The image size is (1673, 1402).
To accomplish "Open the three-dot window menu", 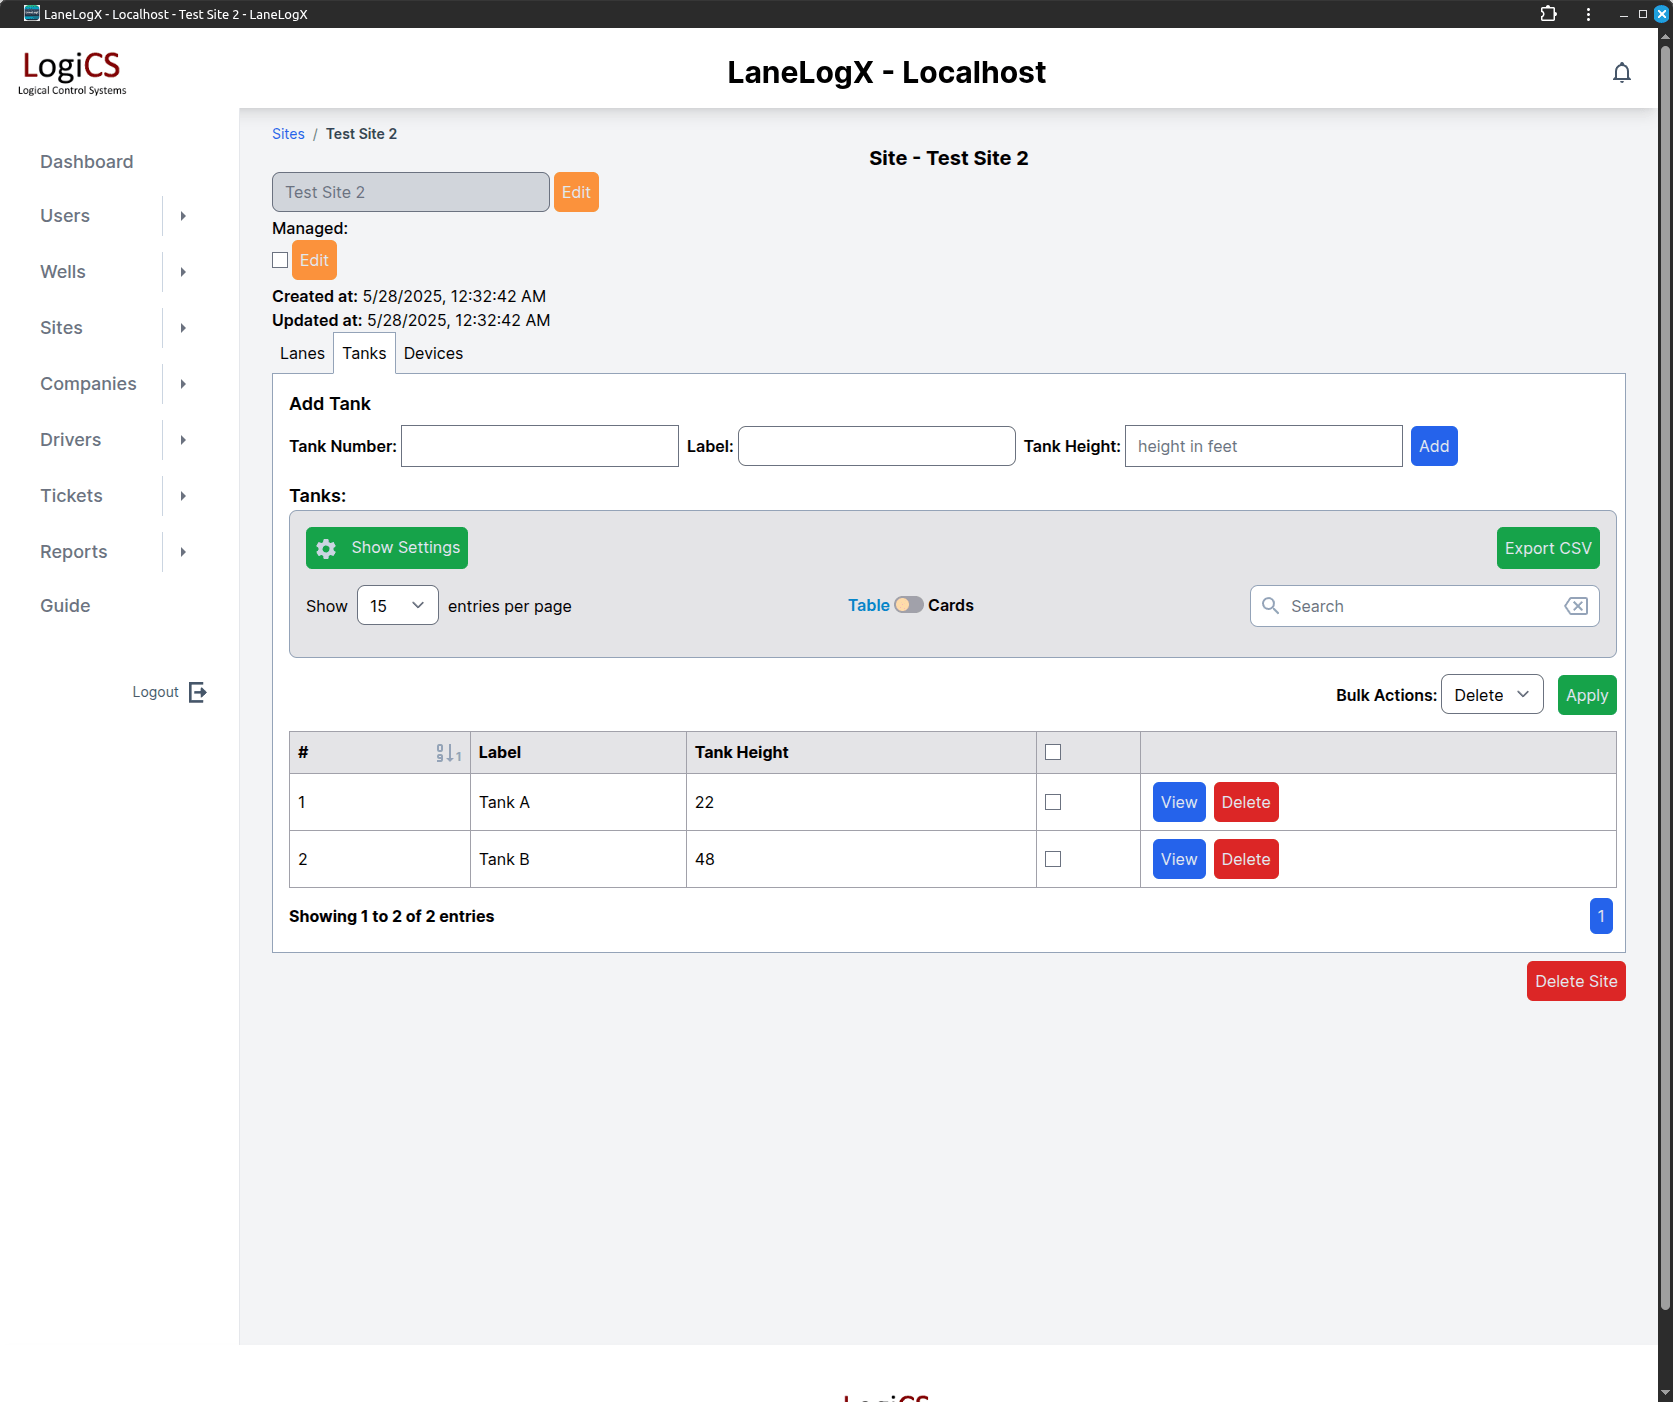I will [1588, 14].
